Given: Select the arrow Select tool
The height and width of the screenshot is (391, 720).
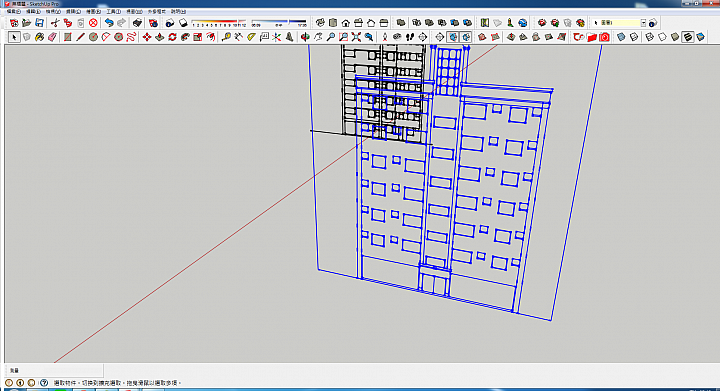Looking at the screenshot, I should tap(14, 37).
